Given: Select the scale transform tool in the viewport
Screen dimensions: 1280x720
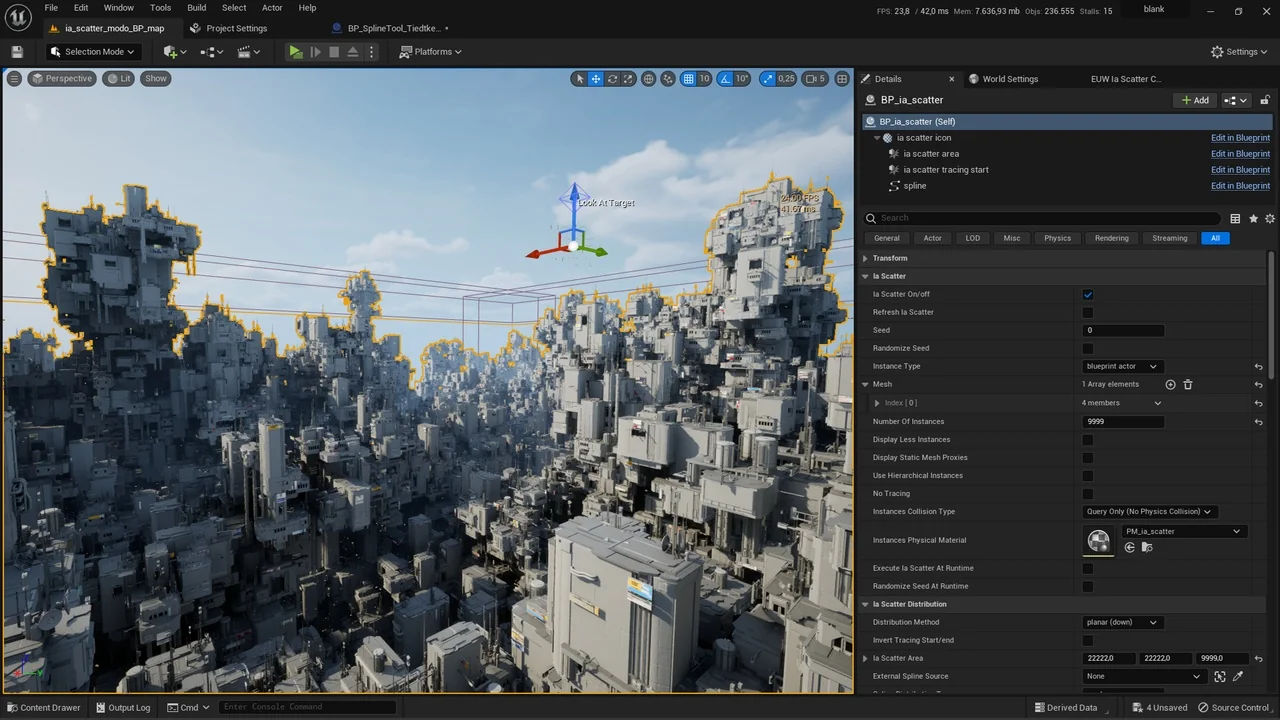Looking at the screenshot, I should 629,79.
